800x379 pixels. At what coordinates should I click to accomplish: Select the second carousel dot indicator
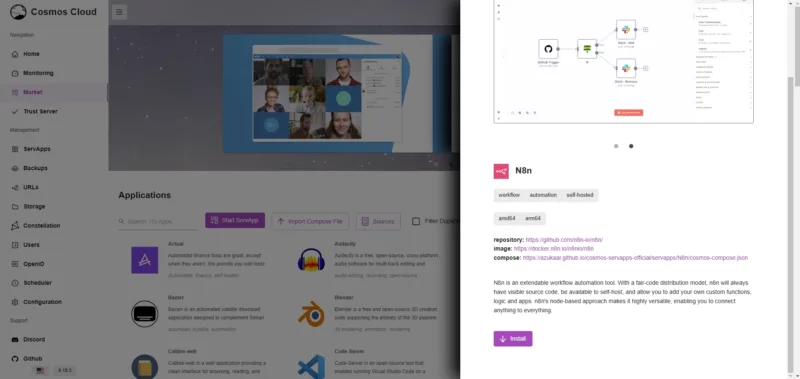[x=631, y=146]
